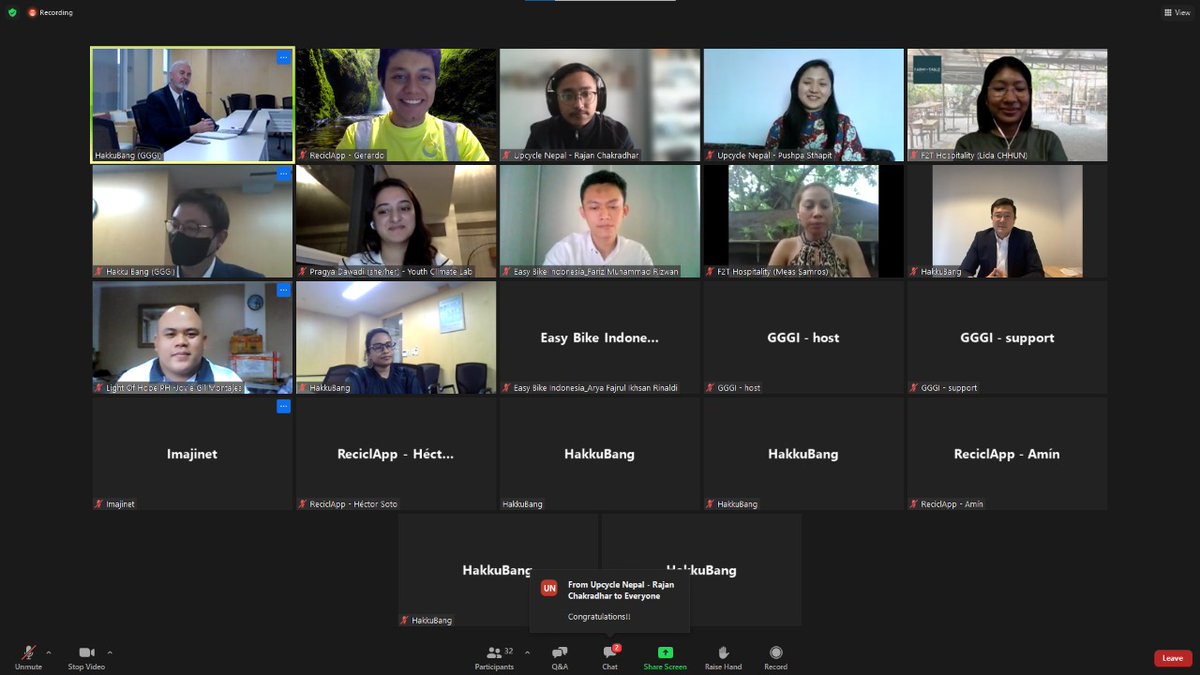This screenshot has width=1200, height=675.
Task: Click 'From Upcycle Nepal - Rajan Chakradhar to Everyone' text
Action: (x=621, y=590)
